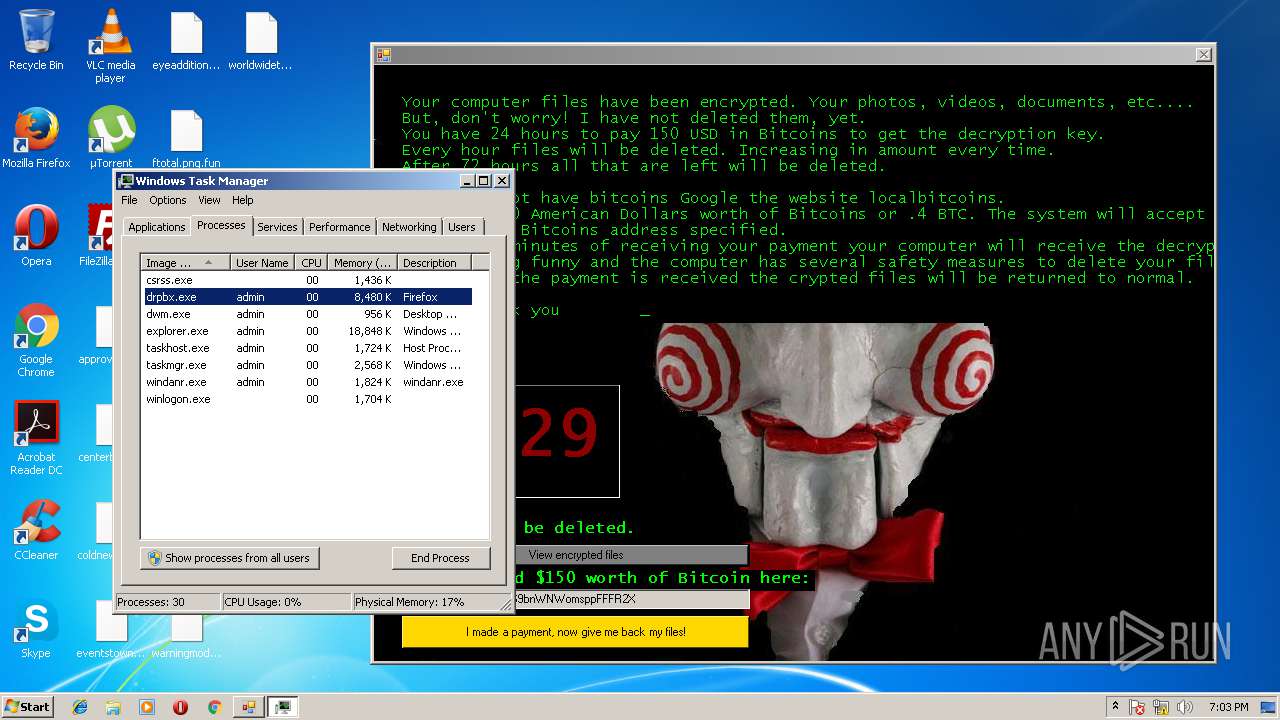Click the network status tray icon

tap(1162, 707)
